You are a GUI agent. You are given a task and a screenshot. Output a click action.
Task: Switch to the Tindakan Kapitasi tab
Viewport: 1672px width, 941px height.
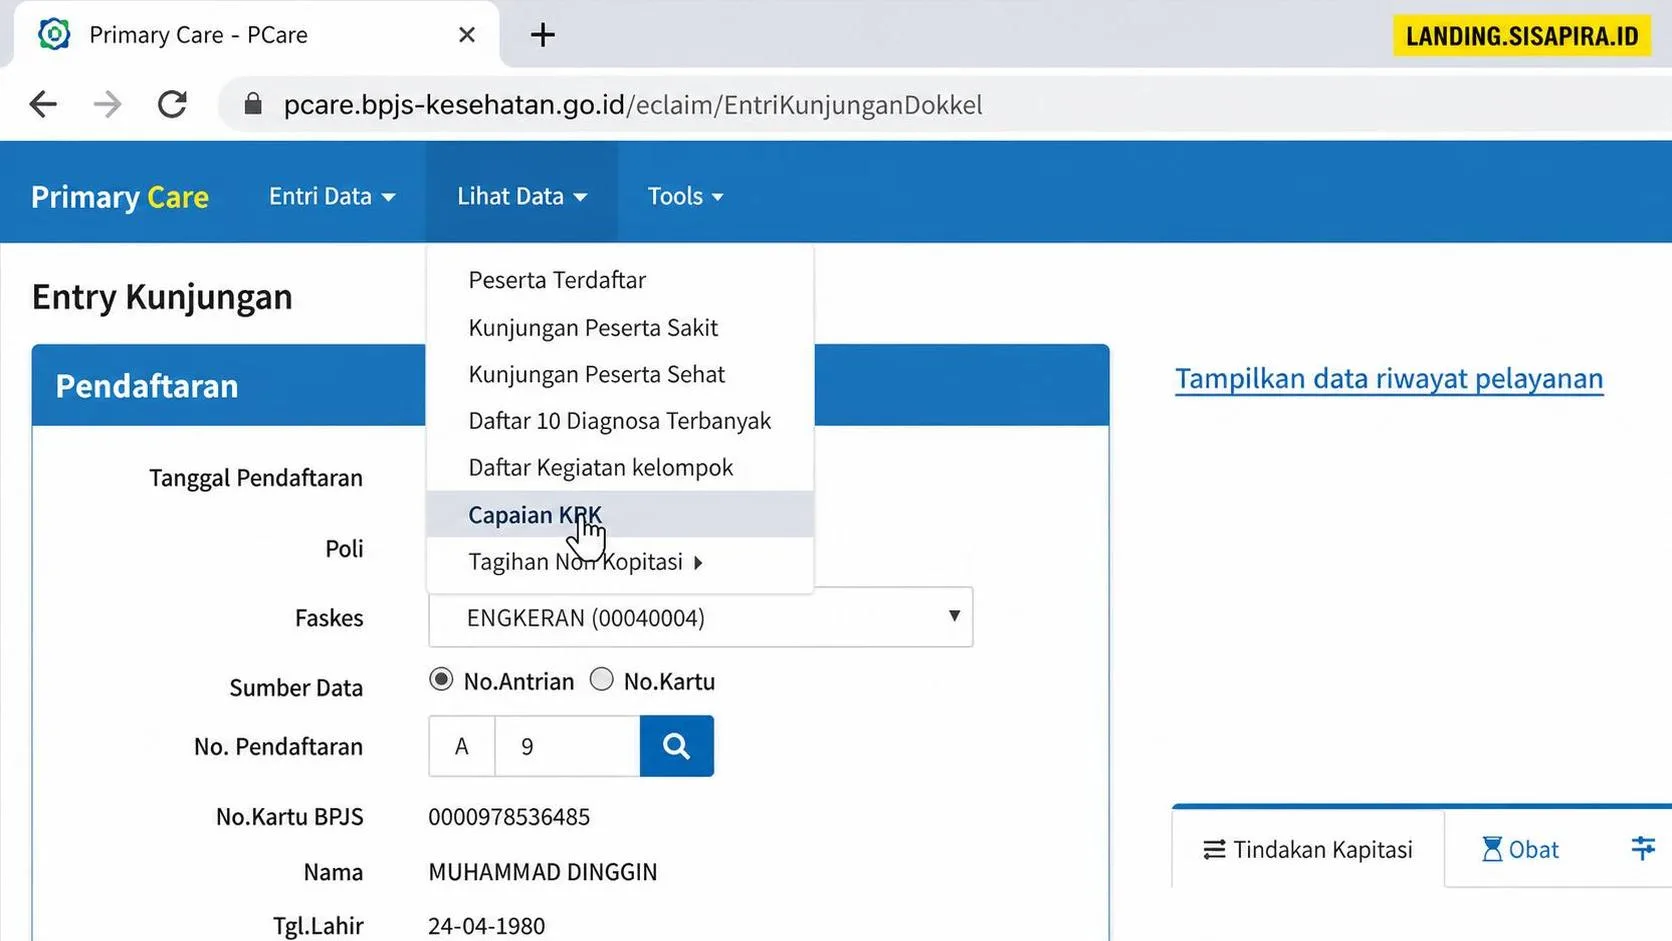(x=1308, y=849)
